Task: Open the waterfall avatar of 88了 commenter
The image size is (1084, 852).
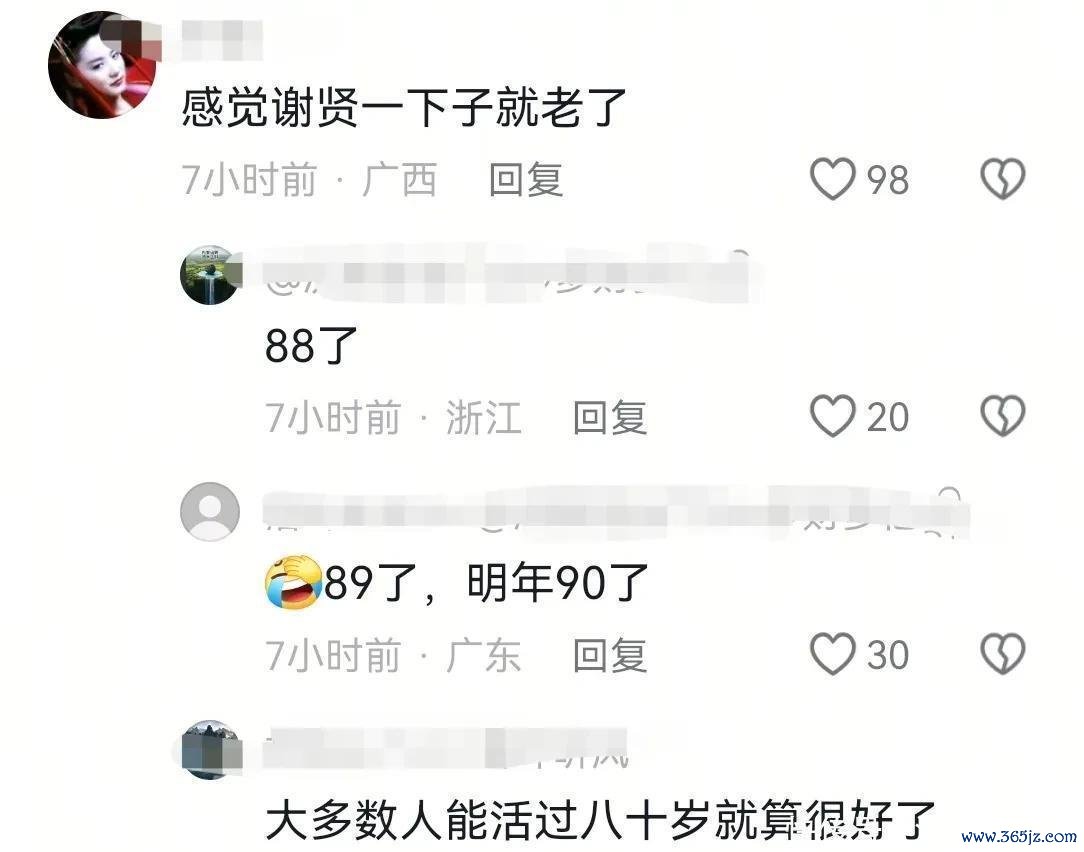Action: 210,275
